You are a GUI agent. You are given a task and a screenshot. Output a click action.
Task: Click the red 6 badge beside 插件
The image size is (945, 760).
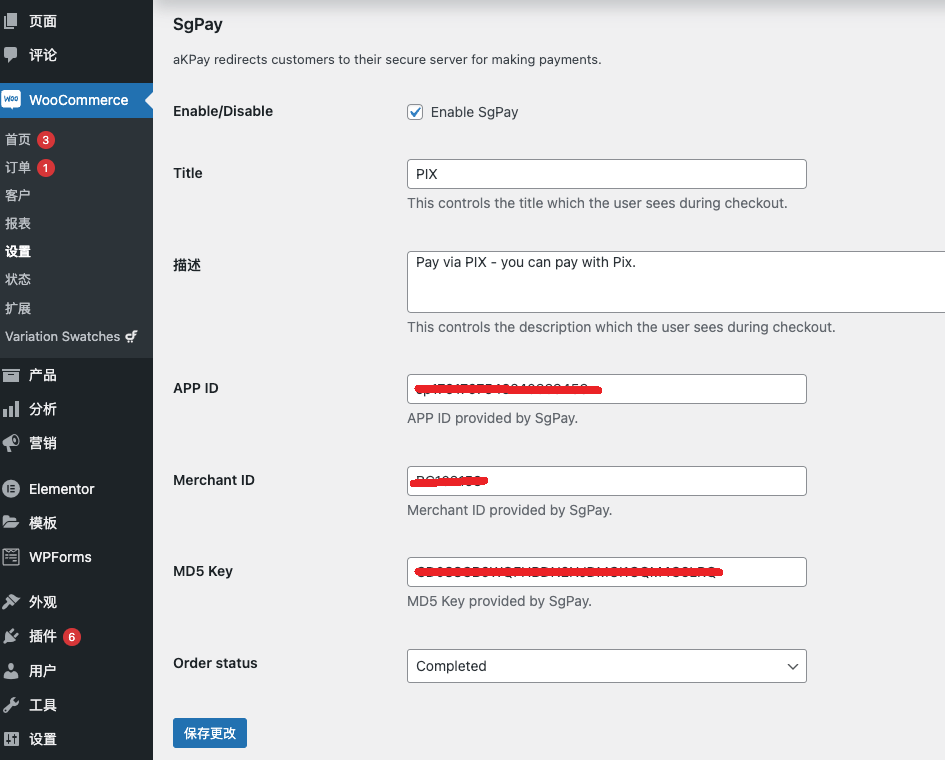(72, 636)
